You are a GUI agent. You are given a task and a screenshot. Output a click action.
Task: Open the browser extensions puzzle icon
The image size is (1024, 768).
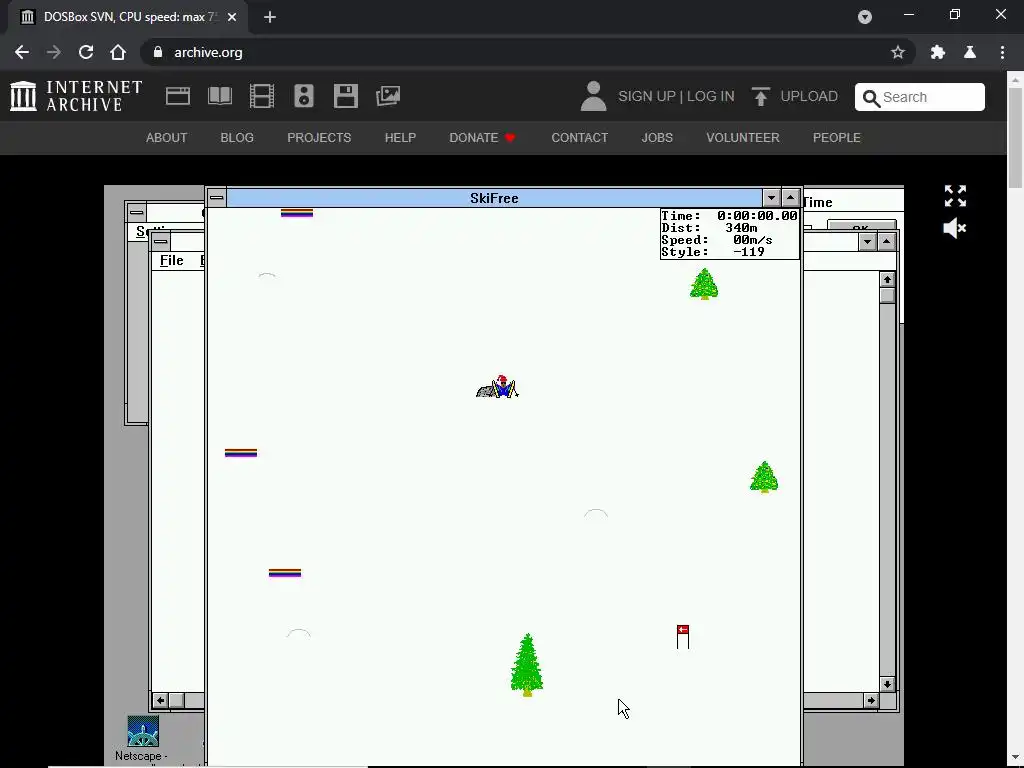[938, 52]
